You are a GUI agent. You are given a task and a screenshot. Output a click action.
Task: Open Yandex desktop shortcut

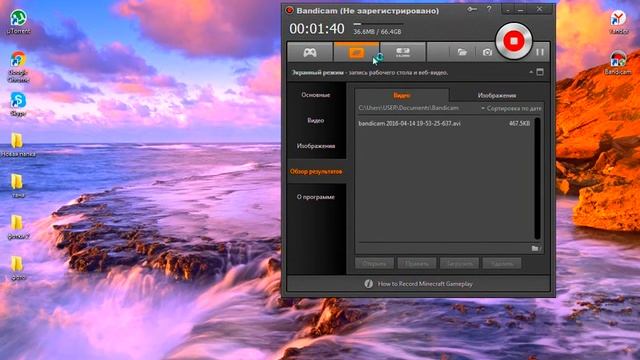619,22
